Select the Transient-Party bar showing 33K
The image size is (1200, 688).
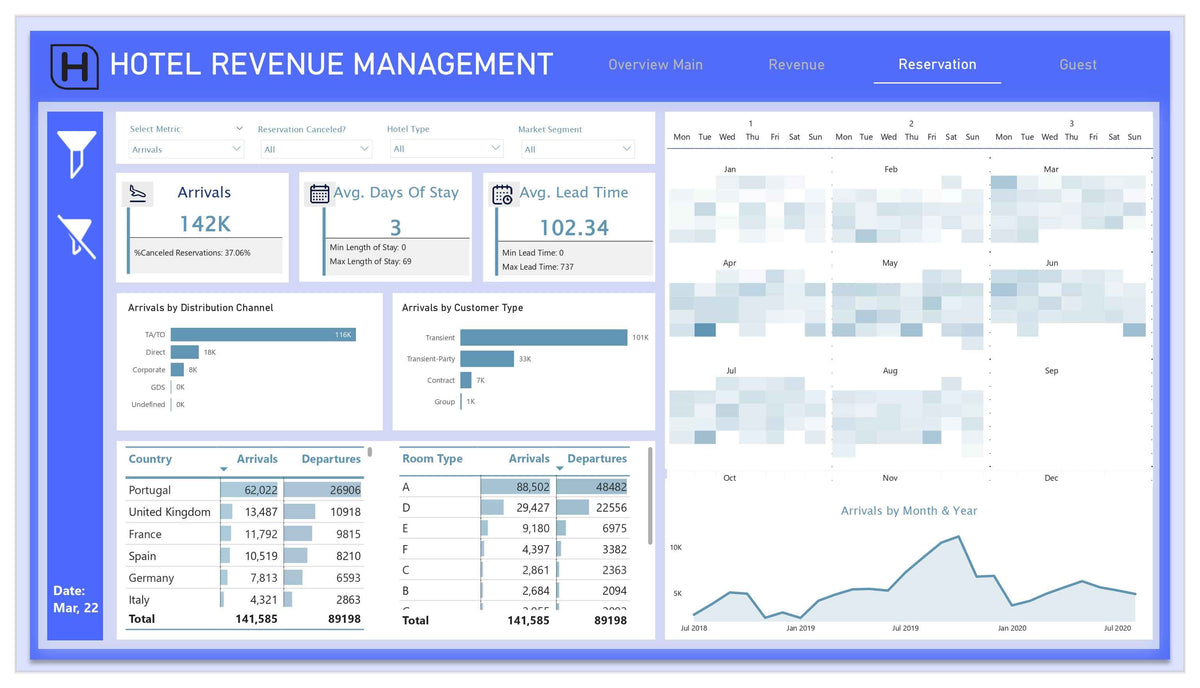point(487,359)
